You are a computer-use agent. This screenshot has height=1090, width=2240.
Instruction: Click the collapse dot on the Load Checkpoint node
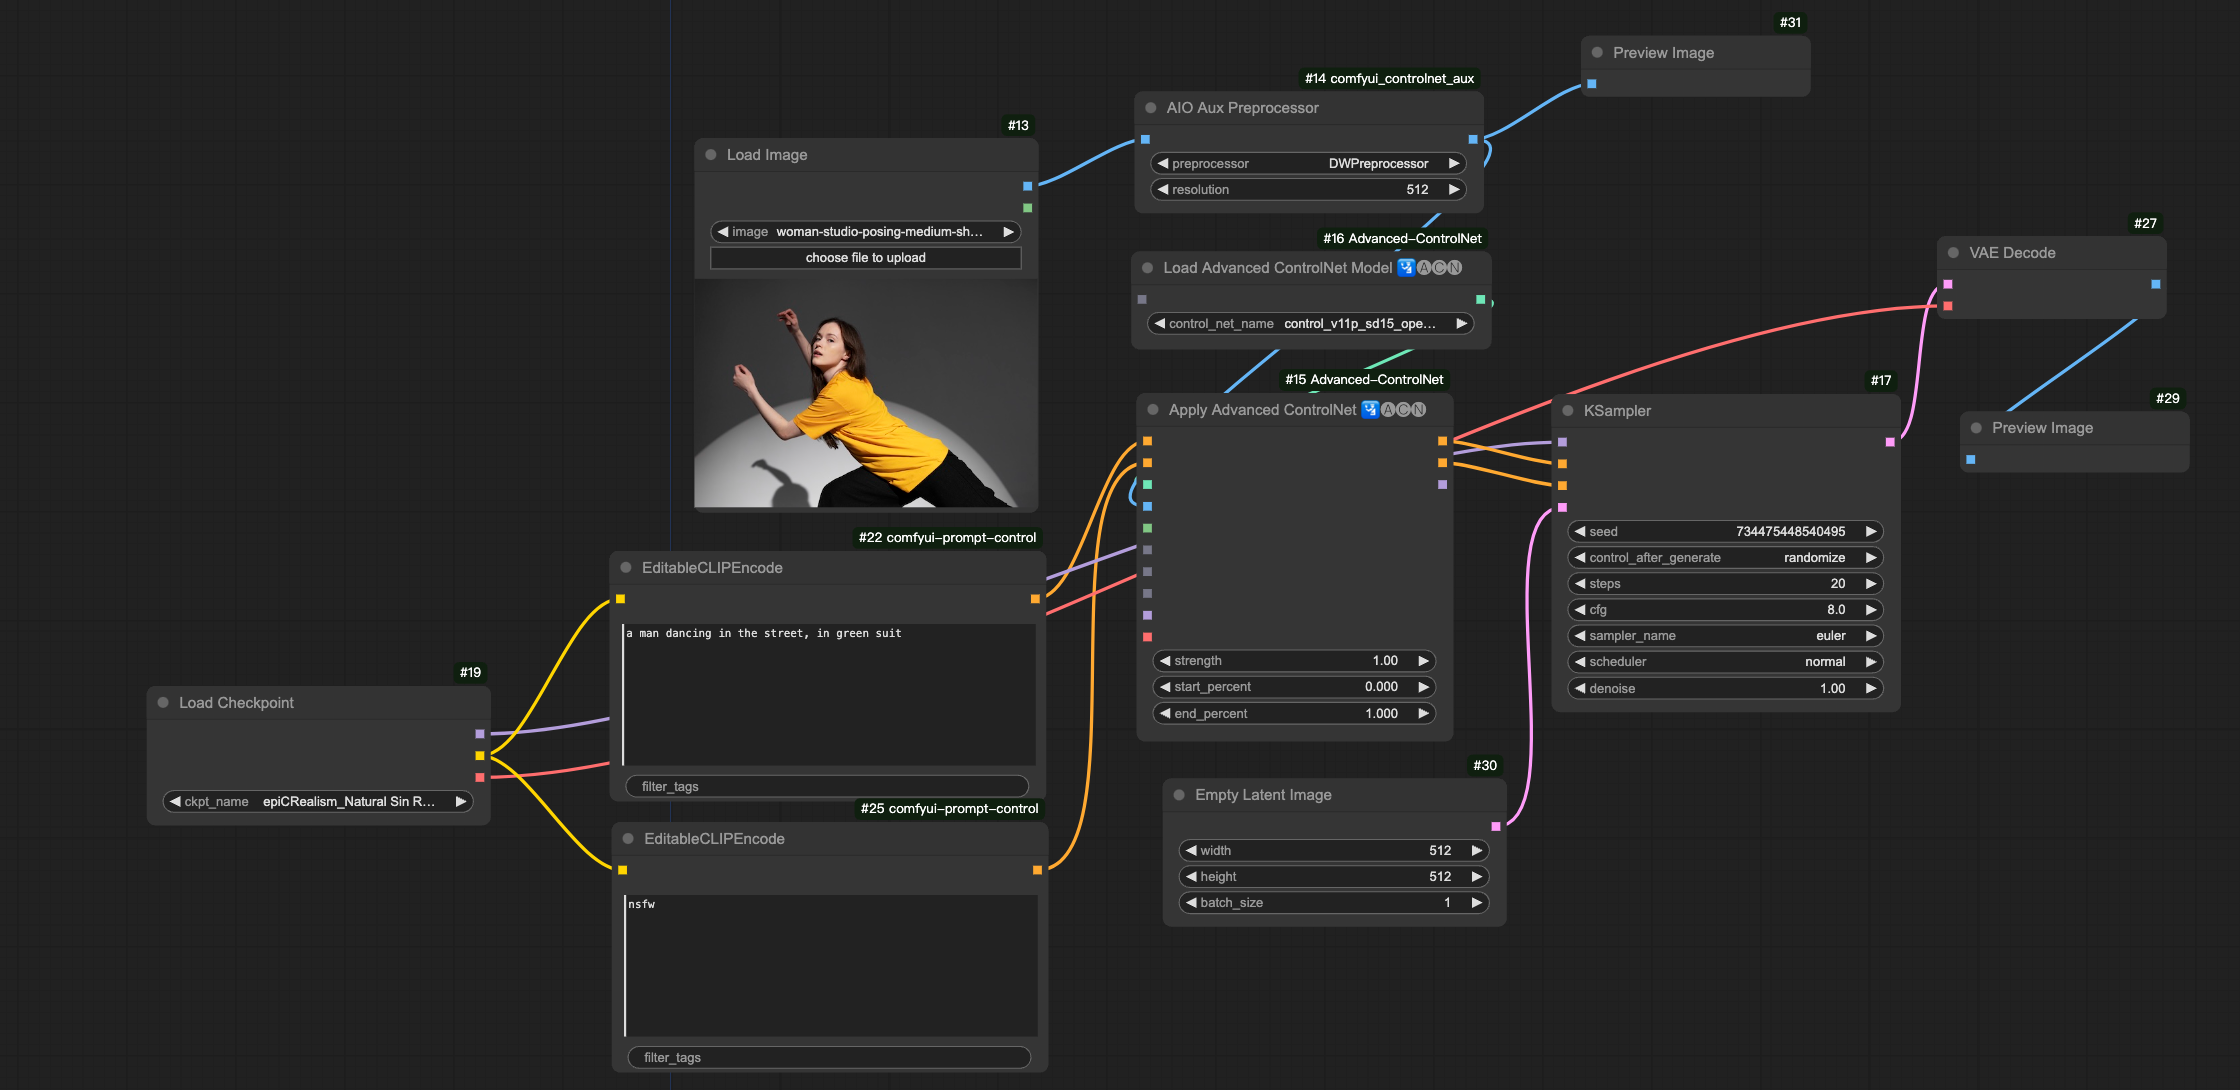163,702
